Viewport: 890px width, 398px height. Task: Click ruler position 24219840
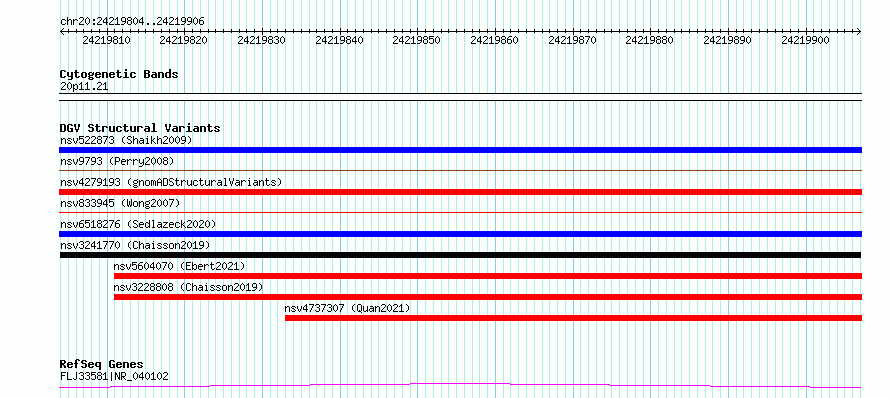[339, 40]
